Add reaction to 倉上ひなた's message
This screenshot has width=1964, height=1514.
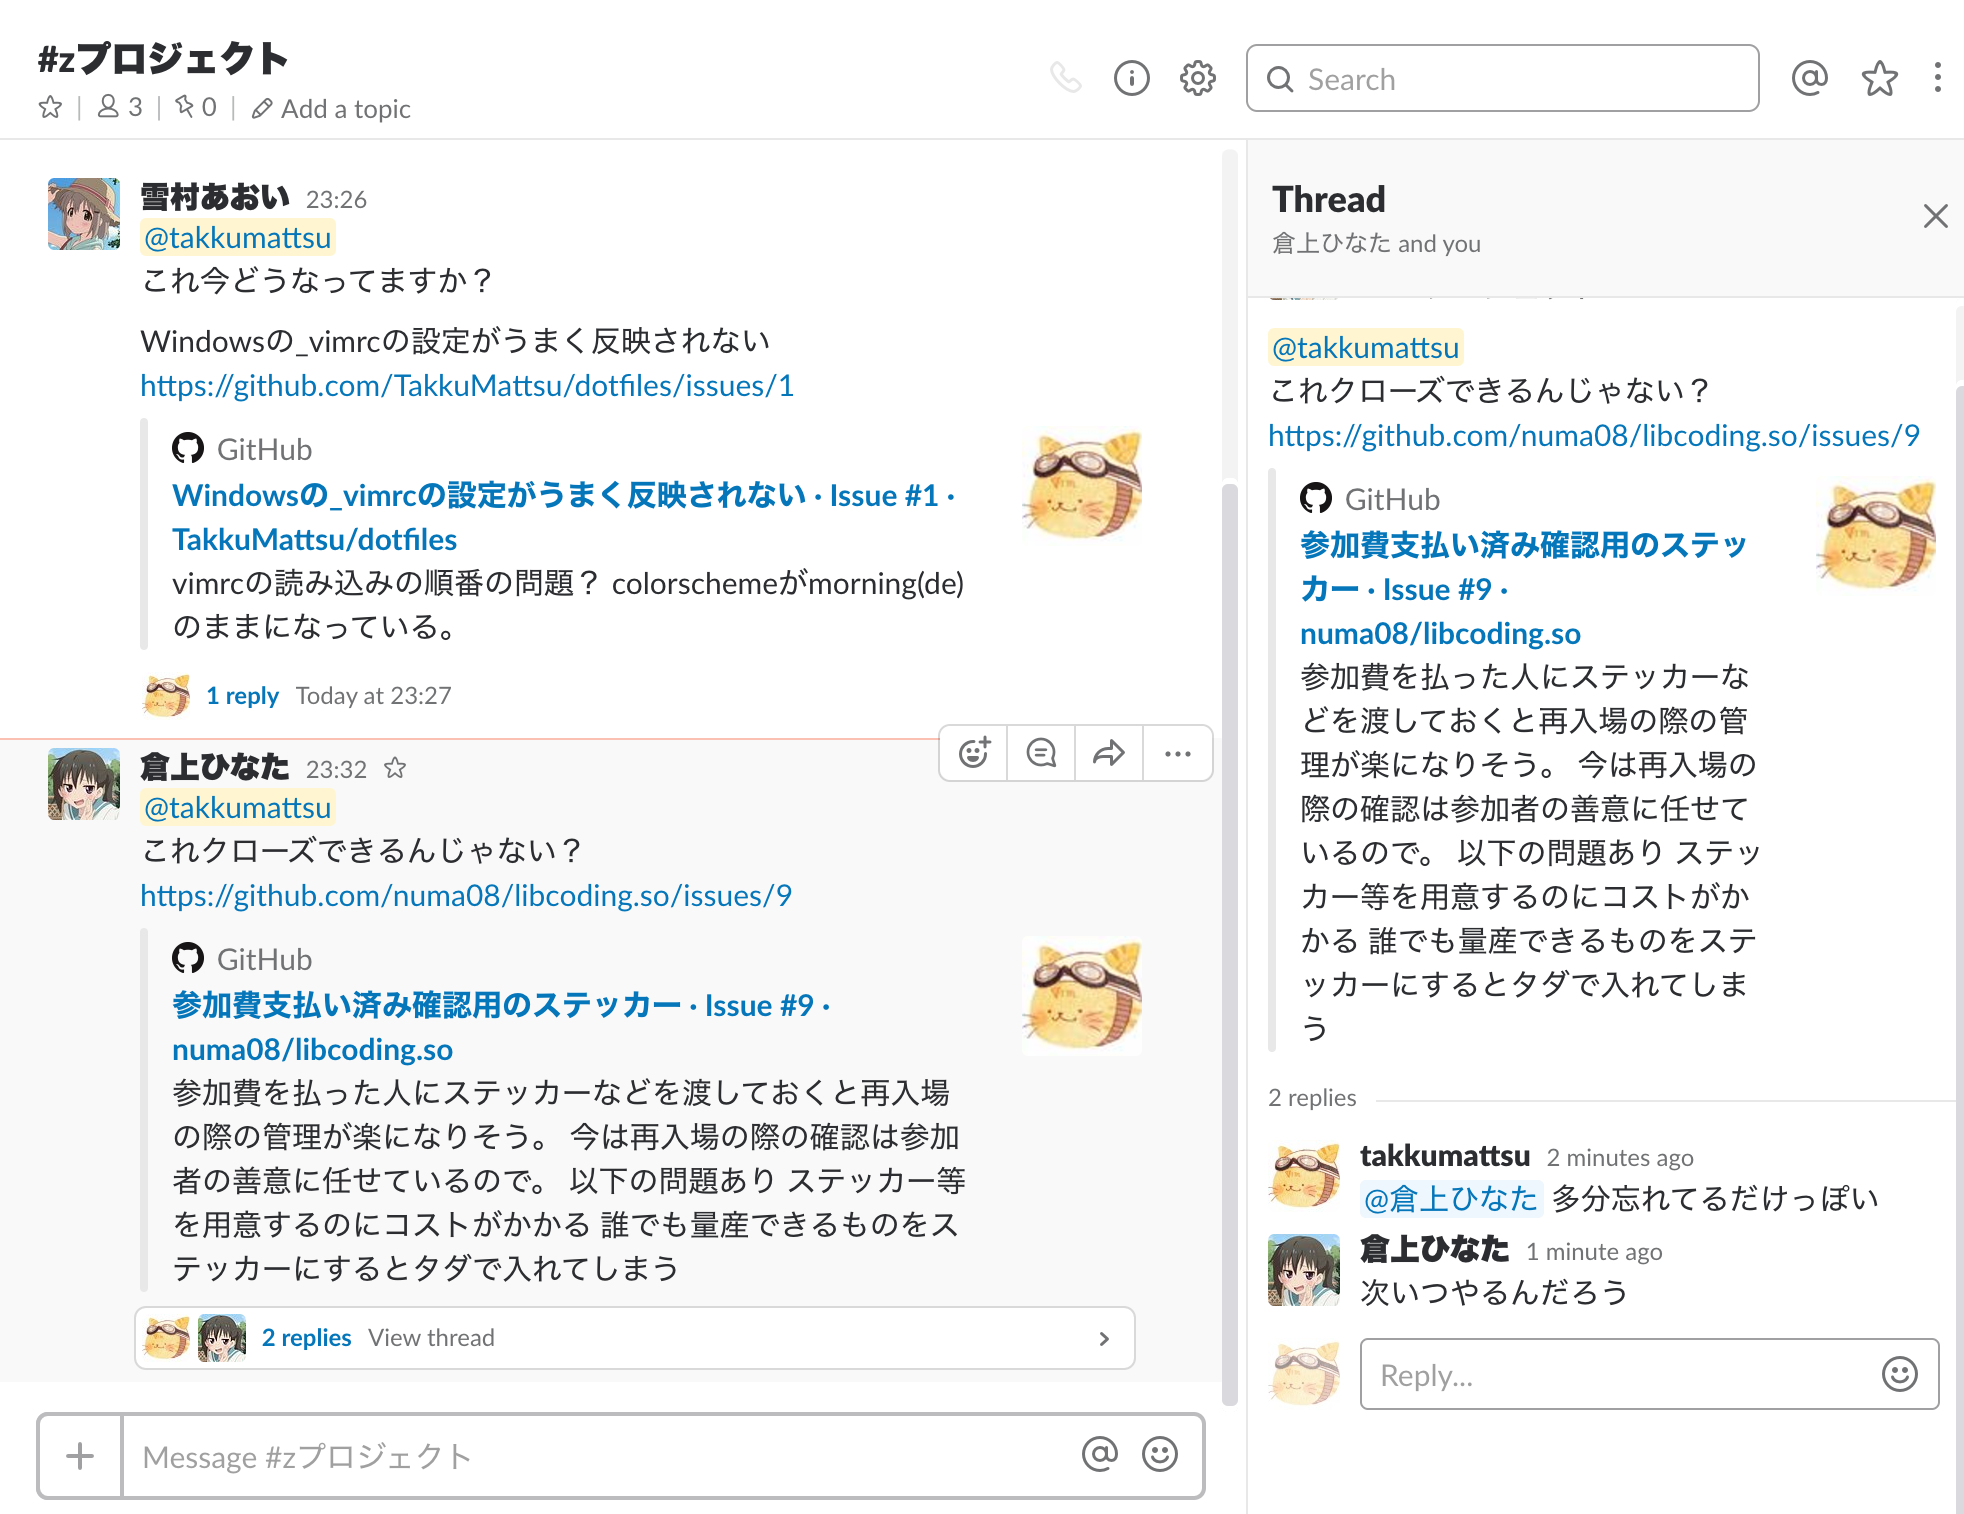974,753
